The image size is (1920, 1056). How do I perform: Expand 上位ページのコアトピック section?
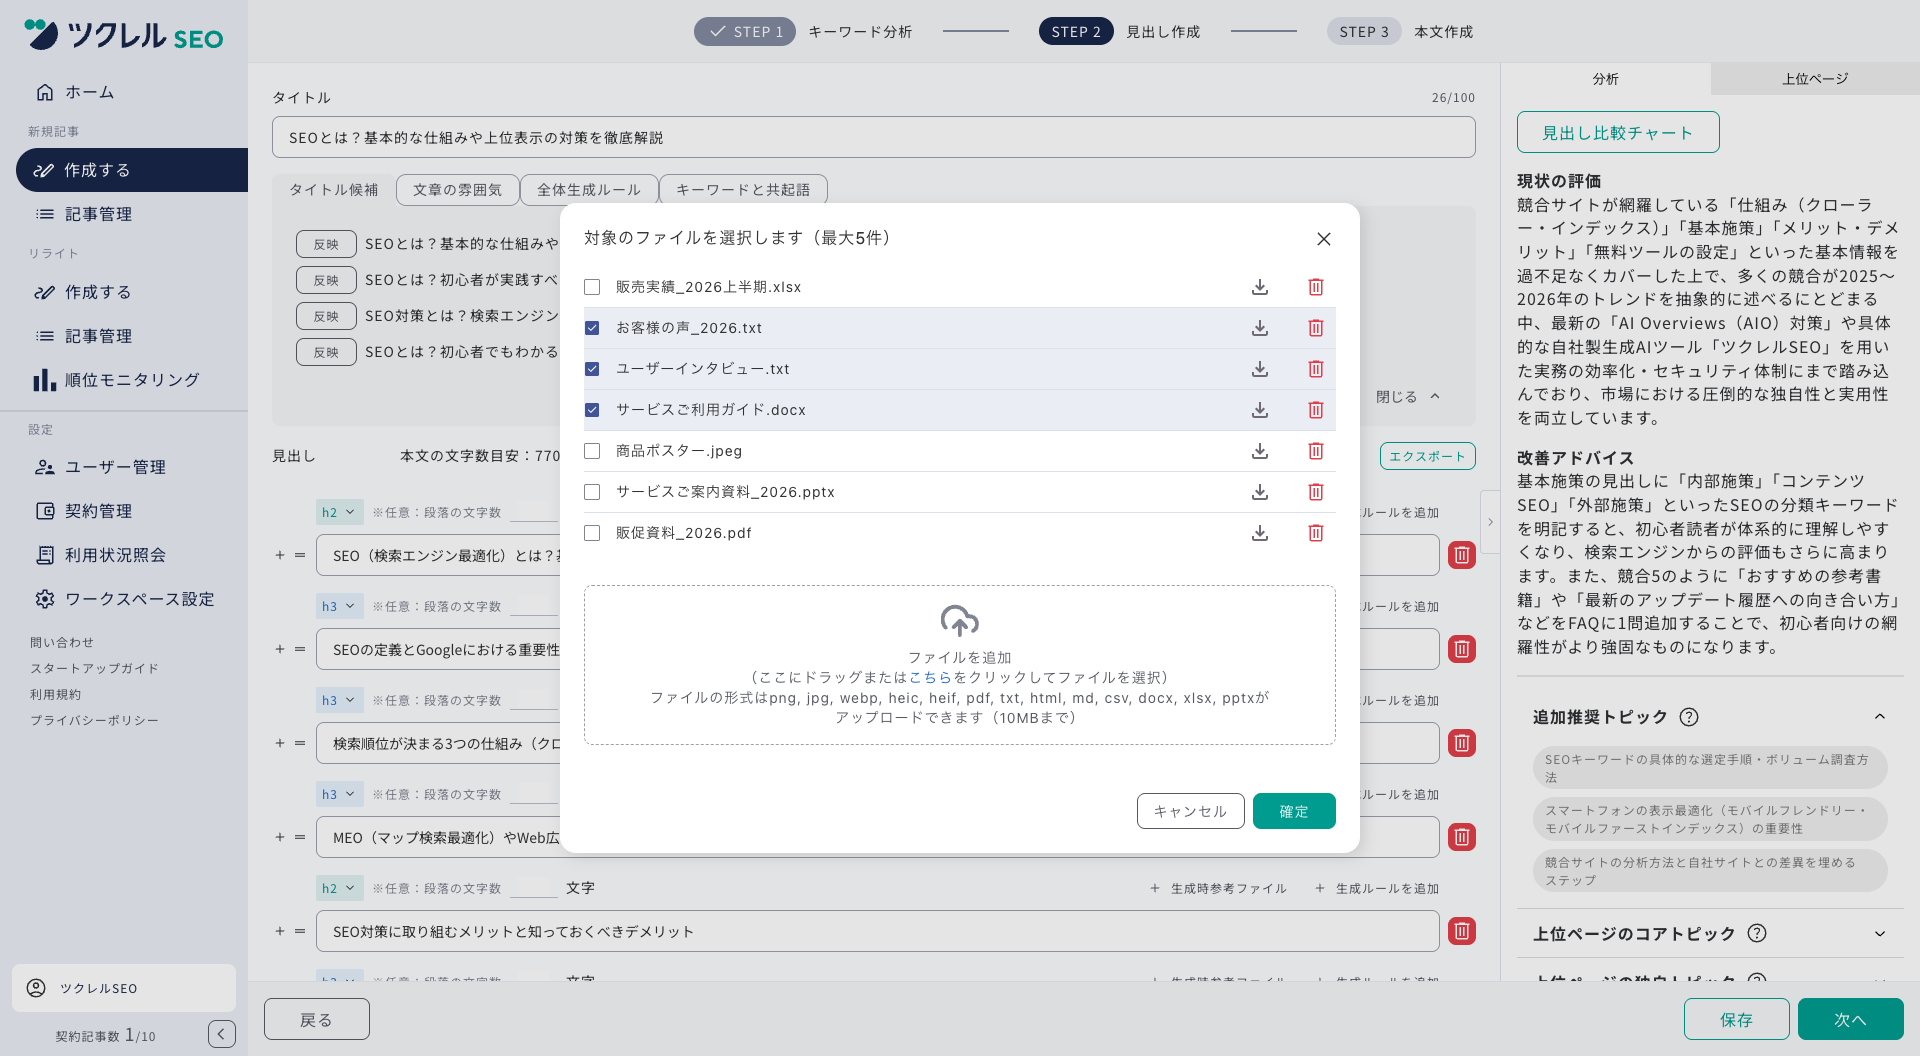(x=1880, y=934)
